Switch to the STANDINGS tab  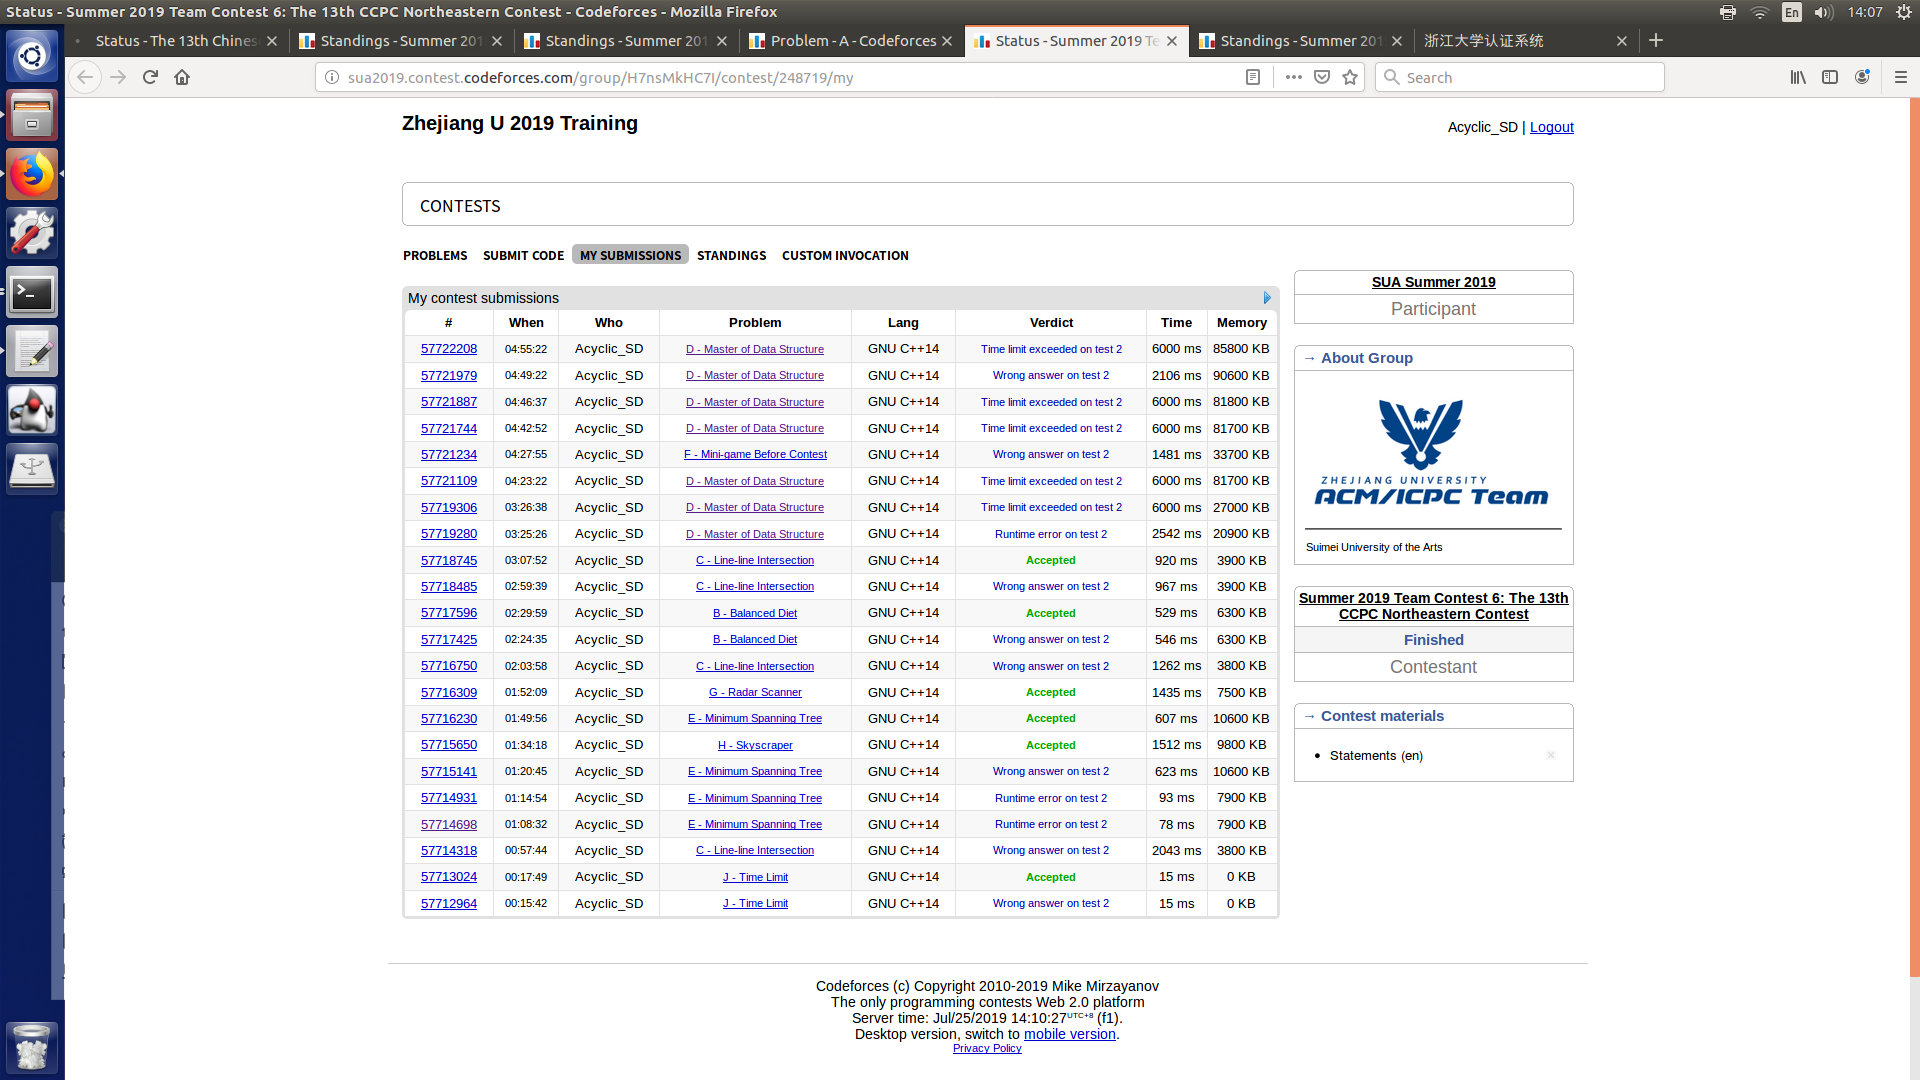pos(731,256)
